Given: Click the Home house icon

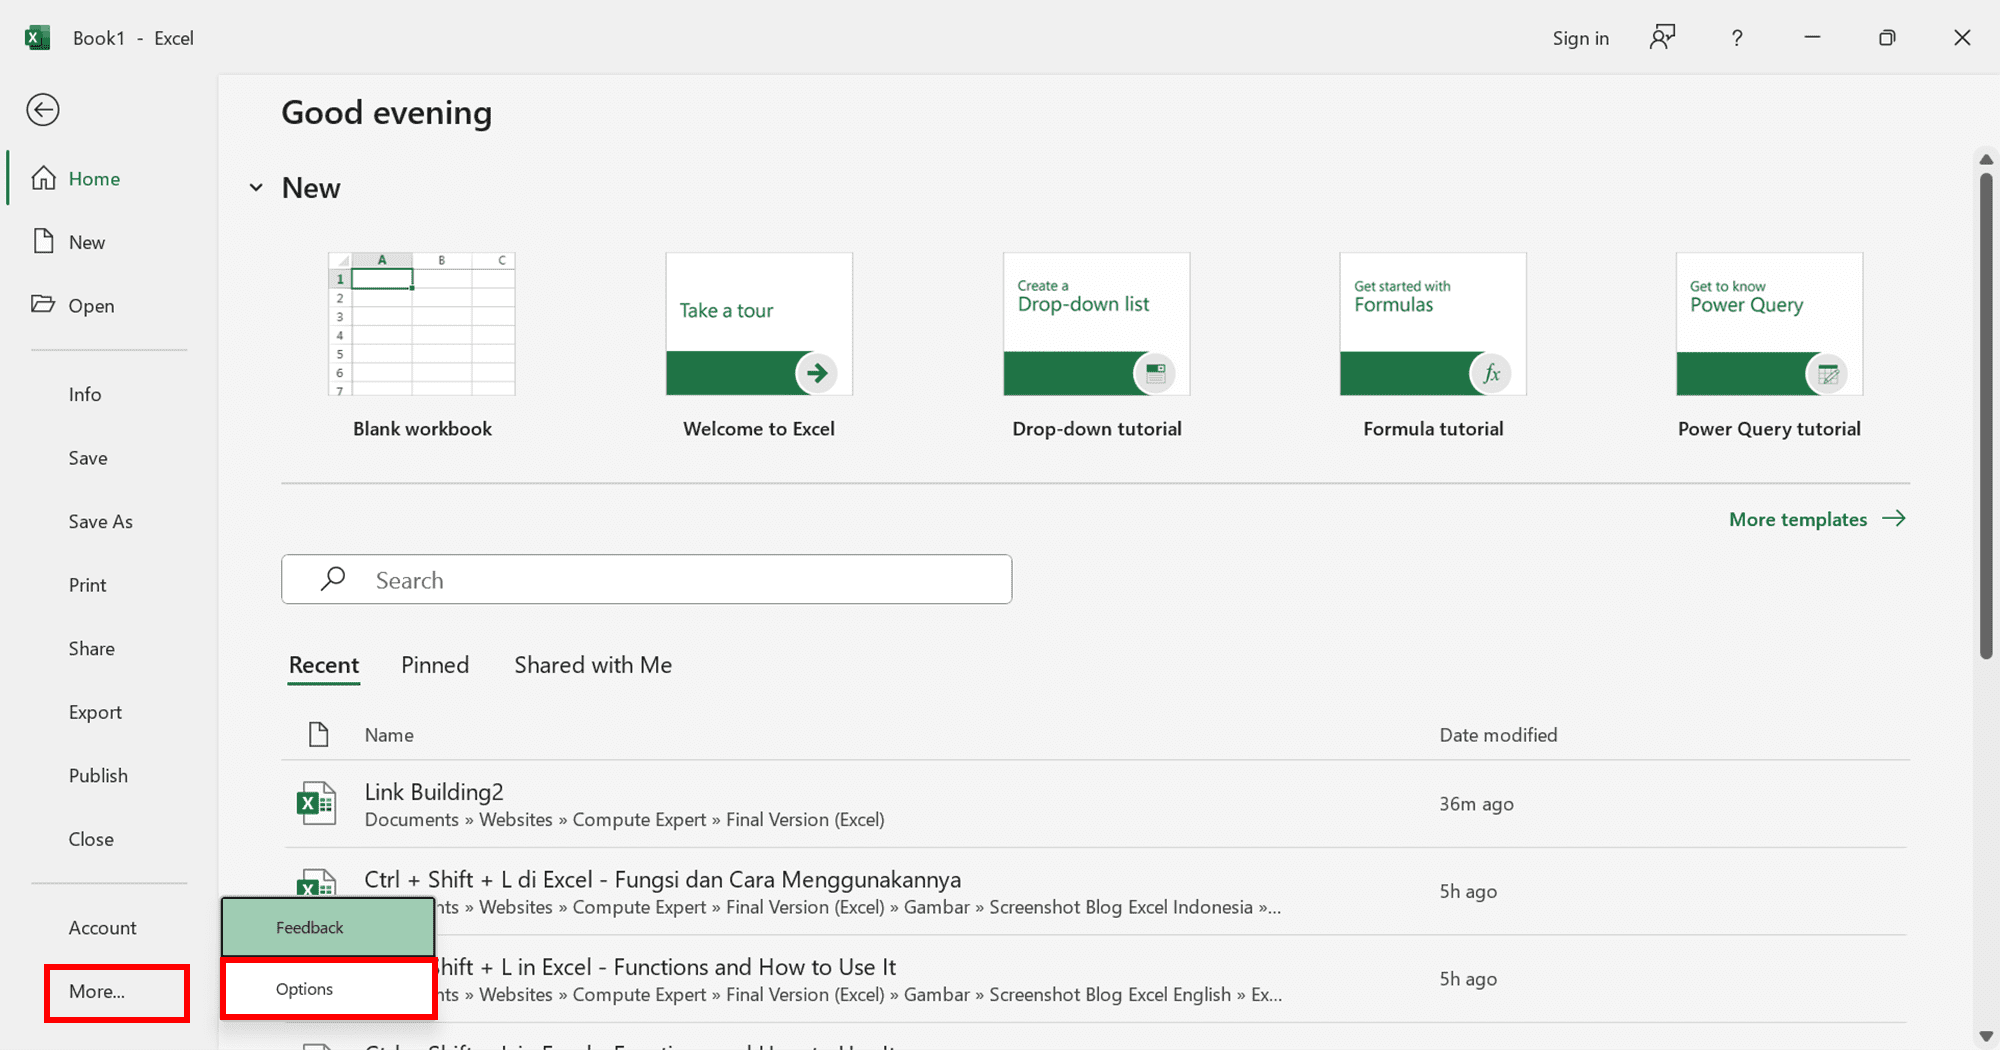Looking at the screenshot, I should tap(43, 178).
